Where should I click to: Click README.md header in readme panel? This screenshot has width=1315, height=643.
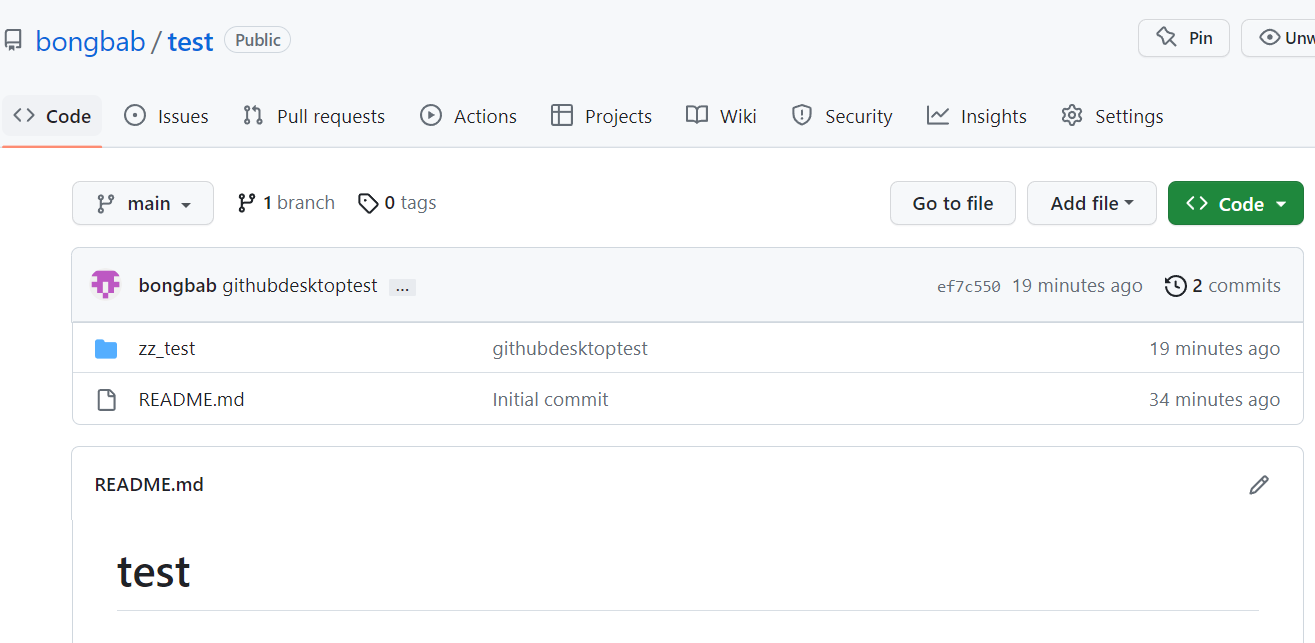tap(149, 484)
